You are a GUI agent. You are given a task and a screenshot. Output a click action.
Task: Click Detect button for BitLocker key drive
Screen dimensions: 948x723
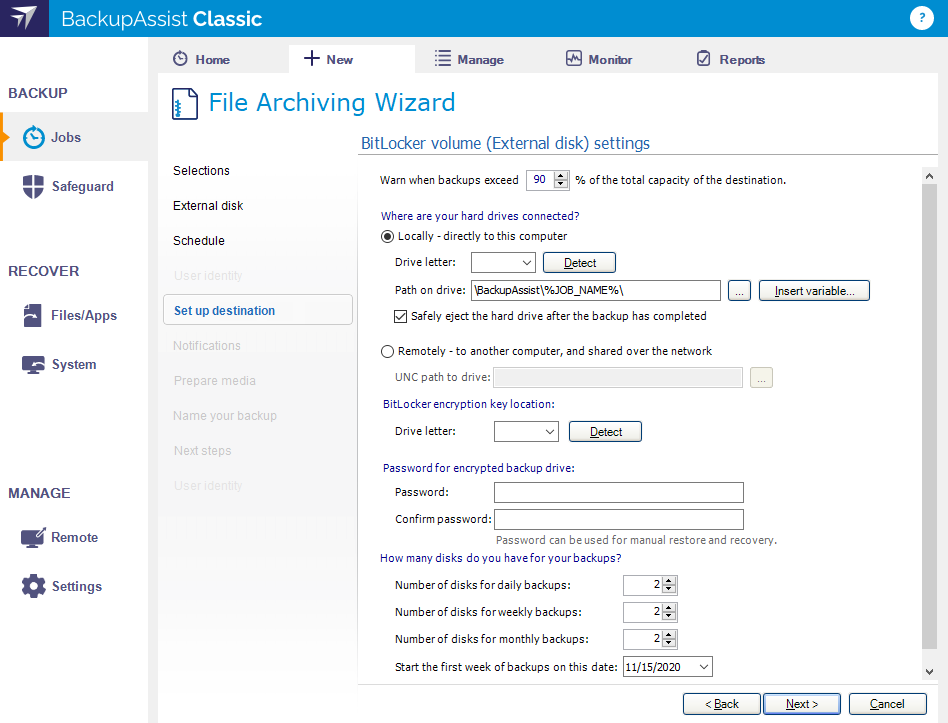(605, 432)
